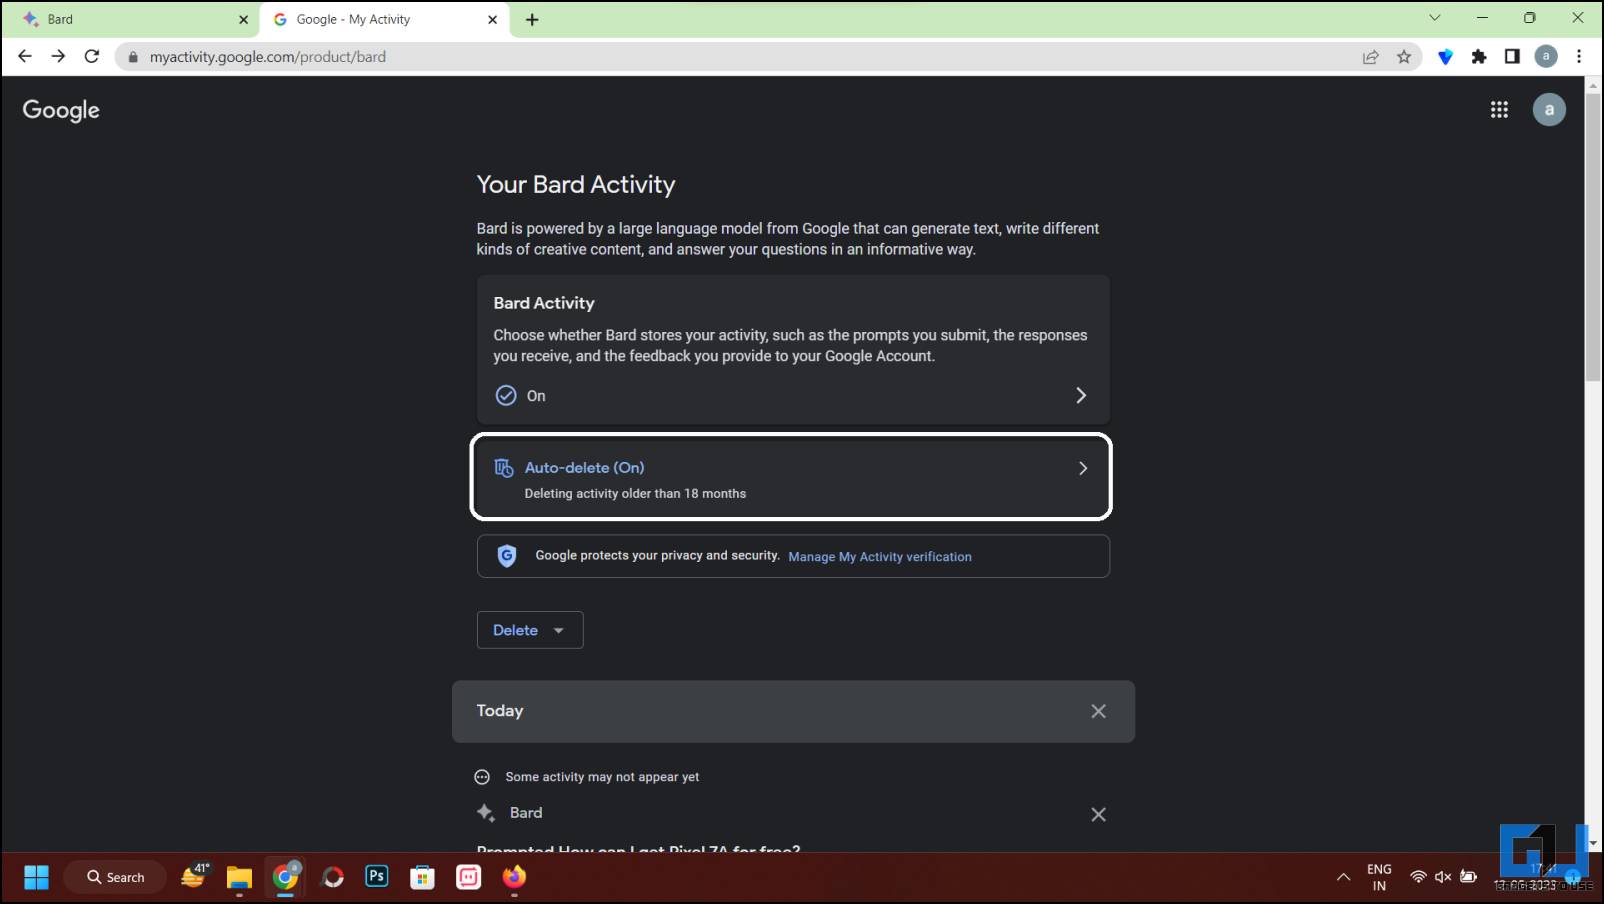Open Bard Activity On setting row

pyautogui.click(x=793, y=395)
